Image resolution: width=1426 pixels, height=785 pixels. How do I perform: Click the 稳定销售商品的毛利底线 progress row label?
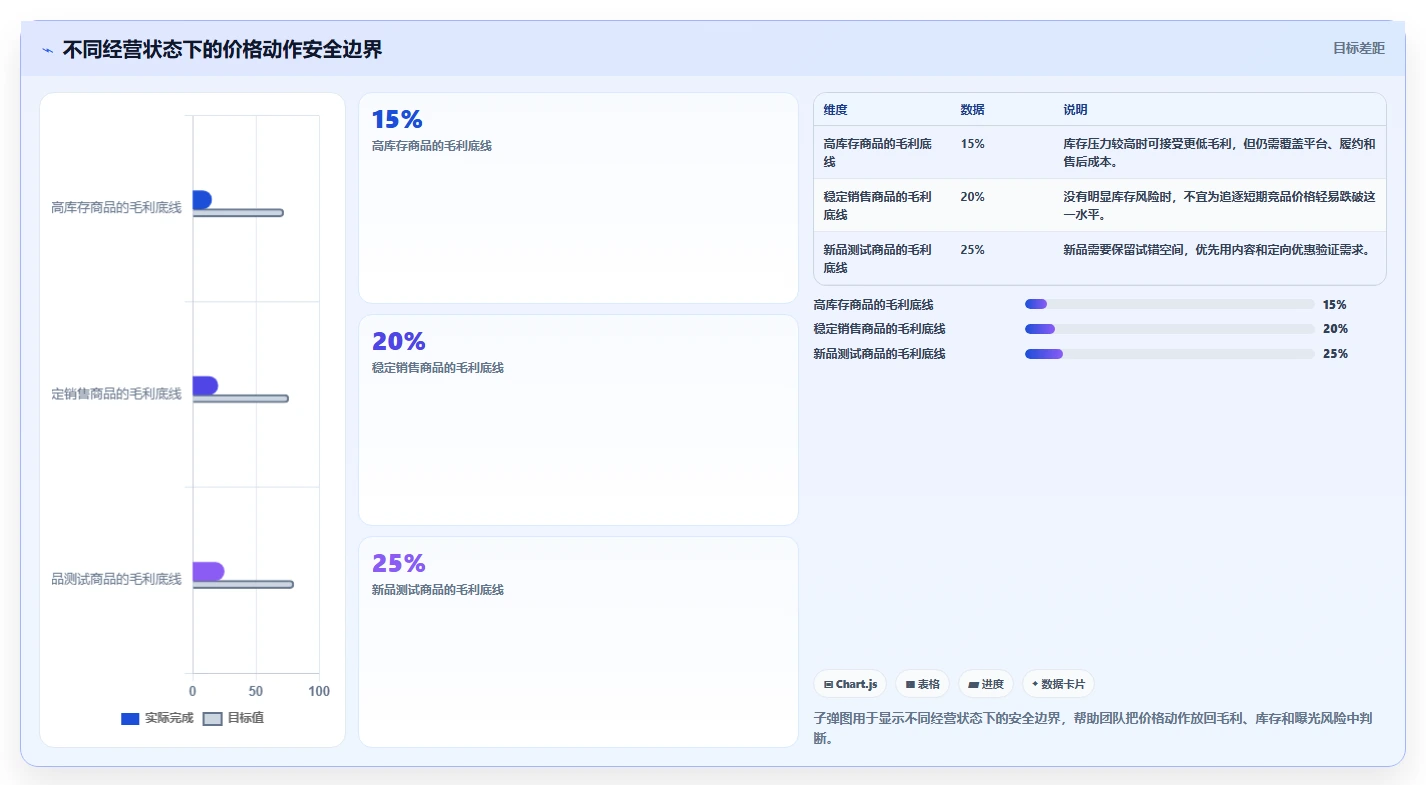879,329
